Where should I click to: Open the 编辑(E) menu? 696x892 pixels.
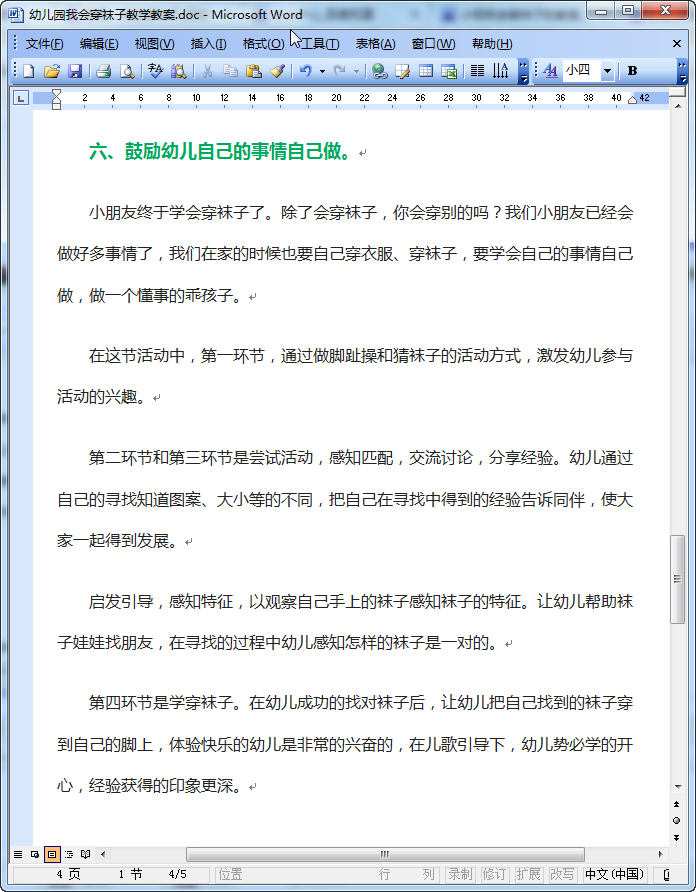click(x=99, y=44)
